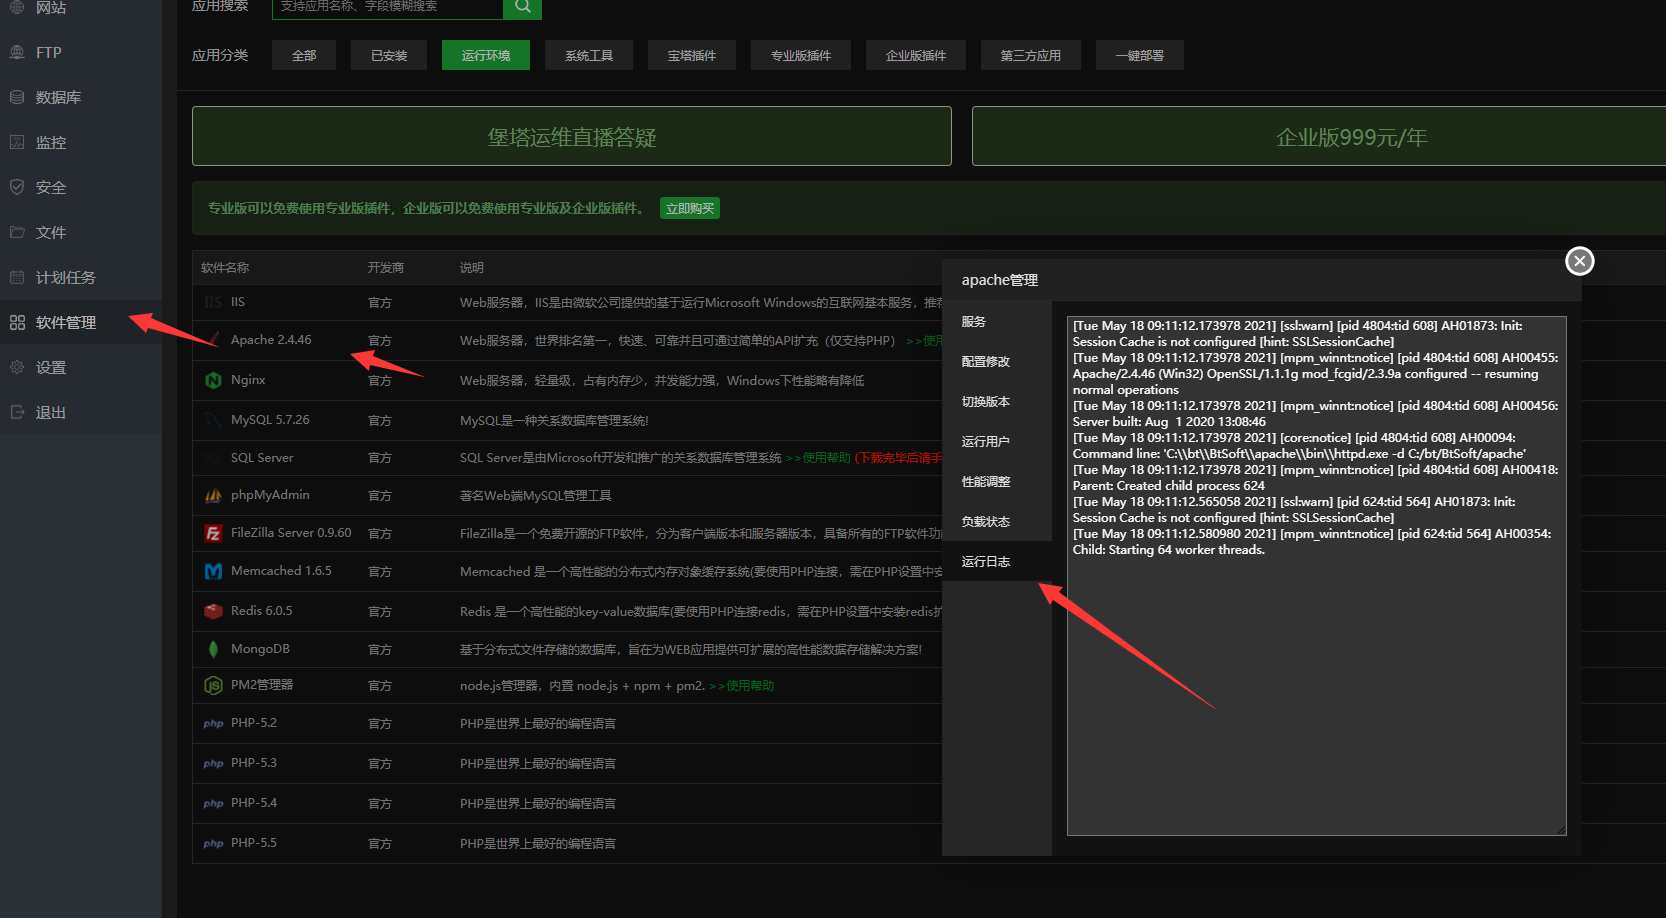
Task: Click the website globe icon in sidebar
Action: click(x=17, y=7)
